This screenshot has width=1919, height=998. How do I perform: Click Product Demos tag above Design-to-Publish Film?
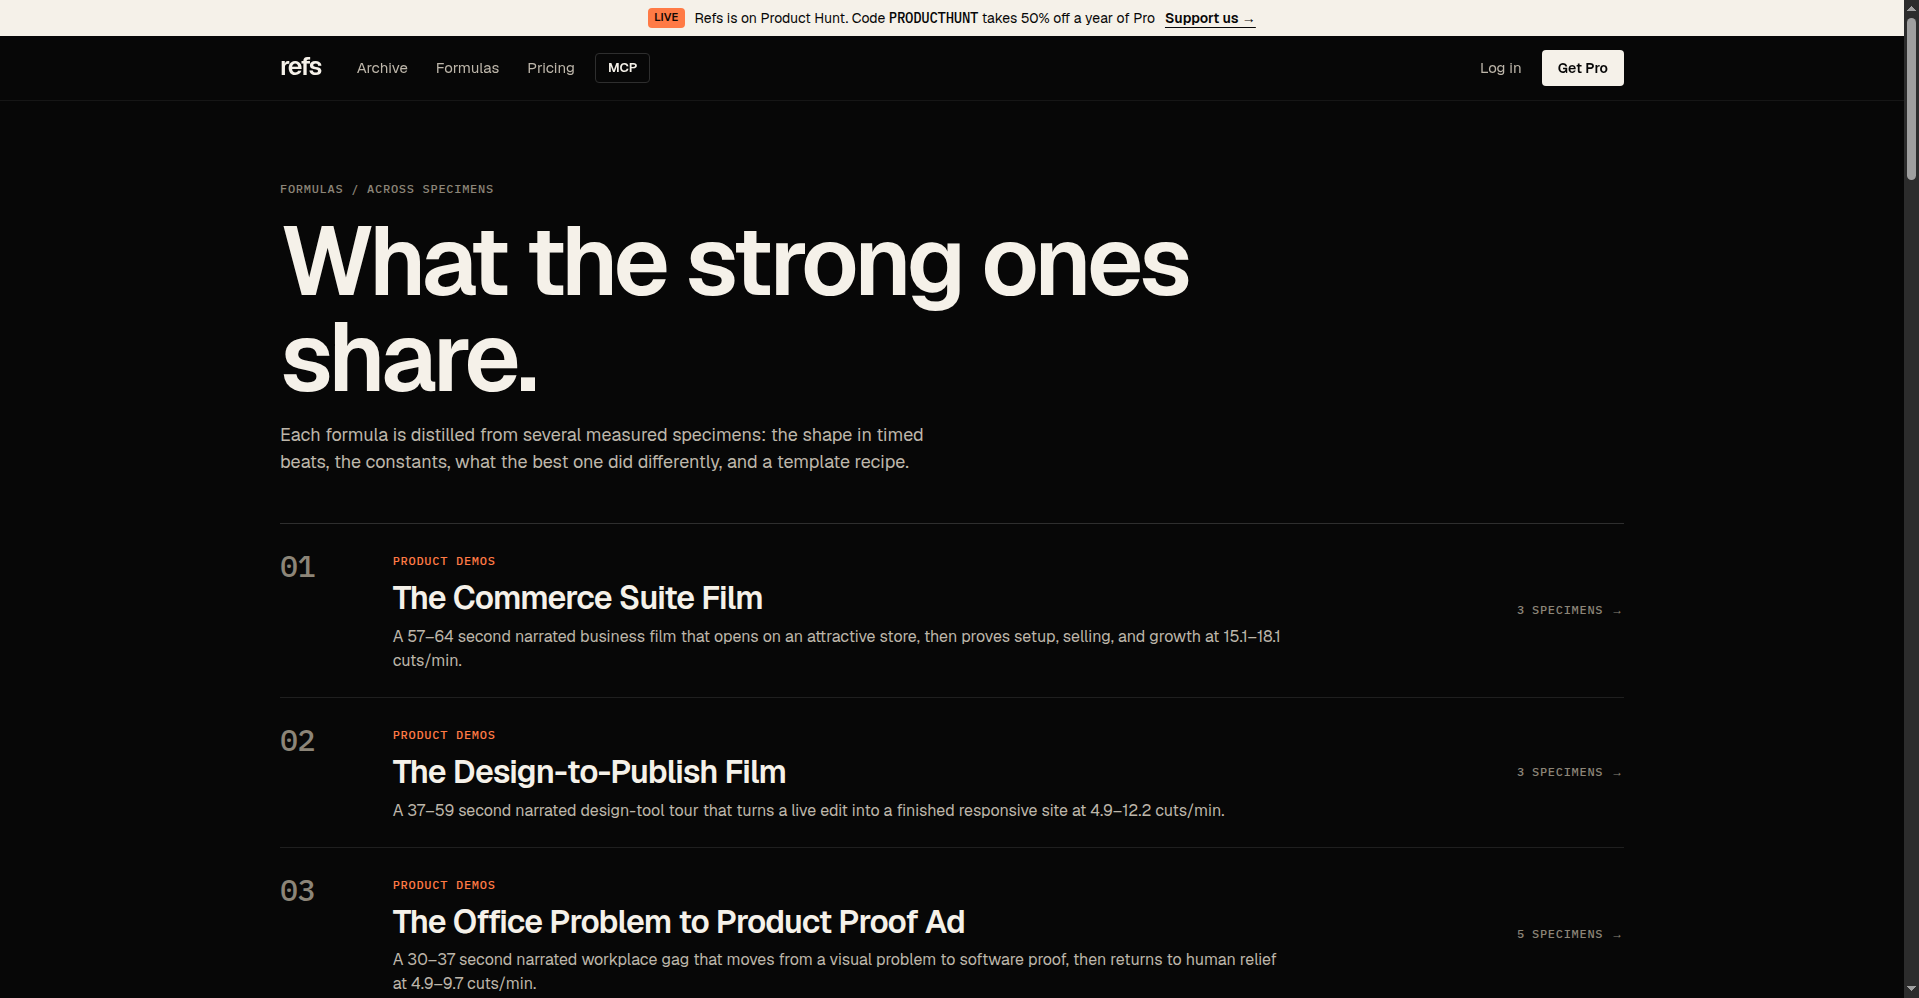coord(444,735)
